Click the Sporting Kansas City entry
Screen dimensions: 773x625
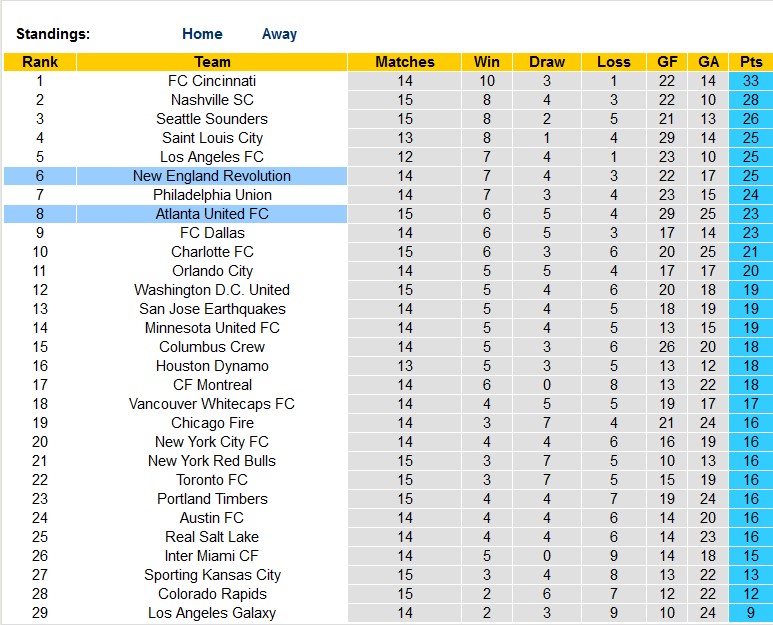(212, 575)
